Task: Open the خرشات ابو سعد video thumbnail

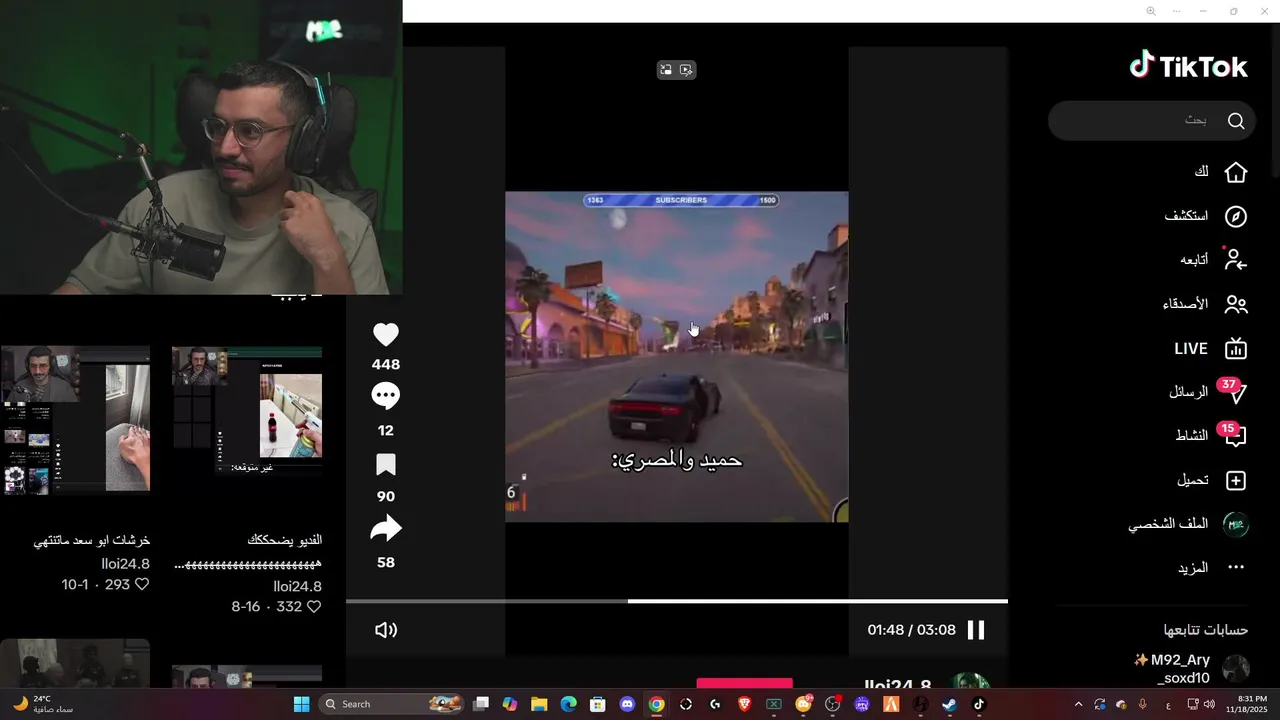Action: (x=75, y=420)
